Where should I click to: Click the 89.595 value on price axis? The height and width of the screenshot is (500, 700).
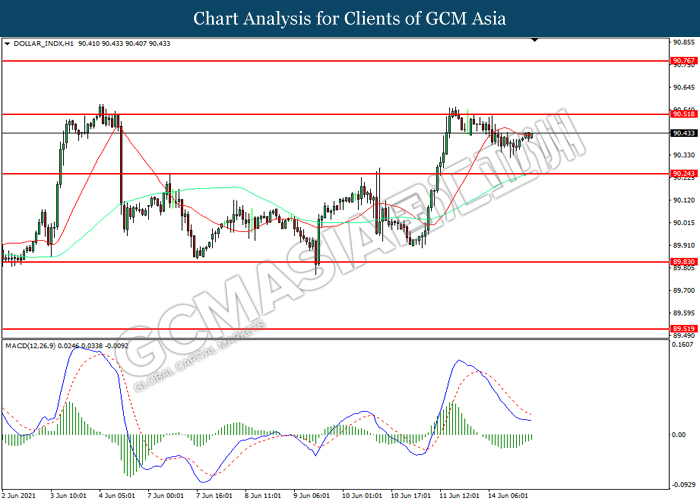click(684, 313)
